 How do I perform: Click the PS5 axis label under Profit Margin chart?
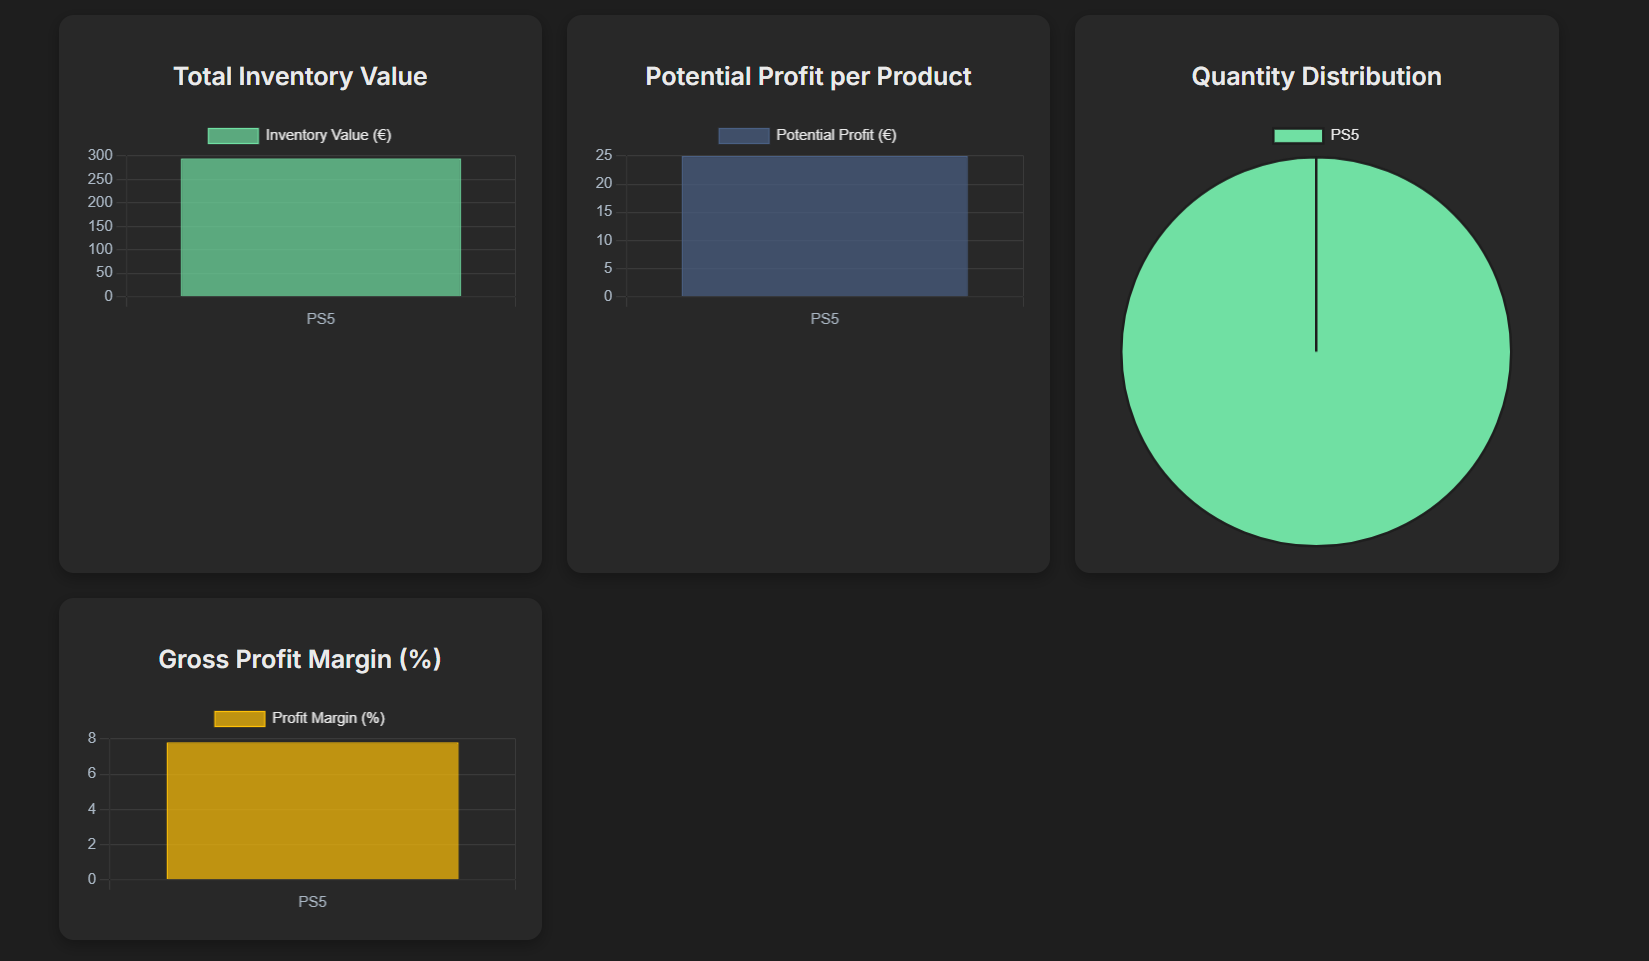(313, 902)
